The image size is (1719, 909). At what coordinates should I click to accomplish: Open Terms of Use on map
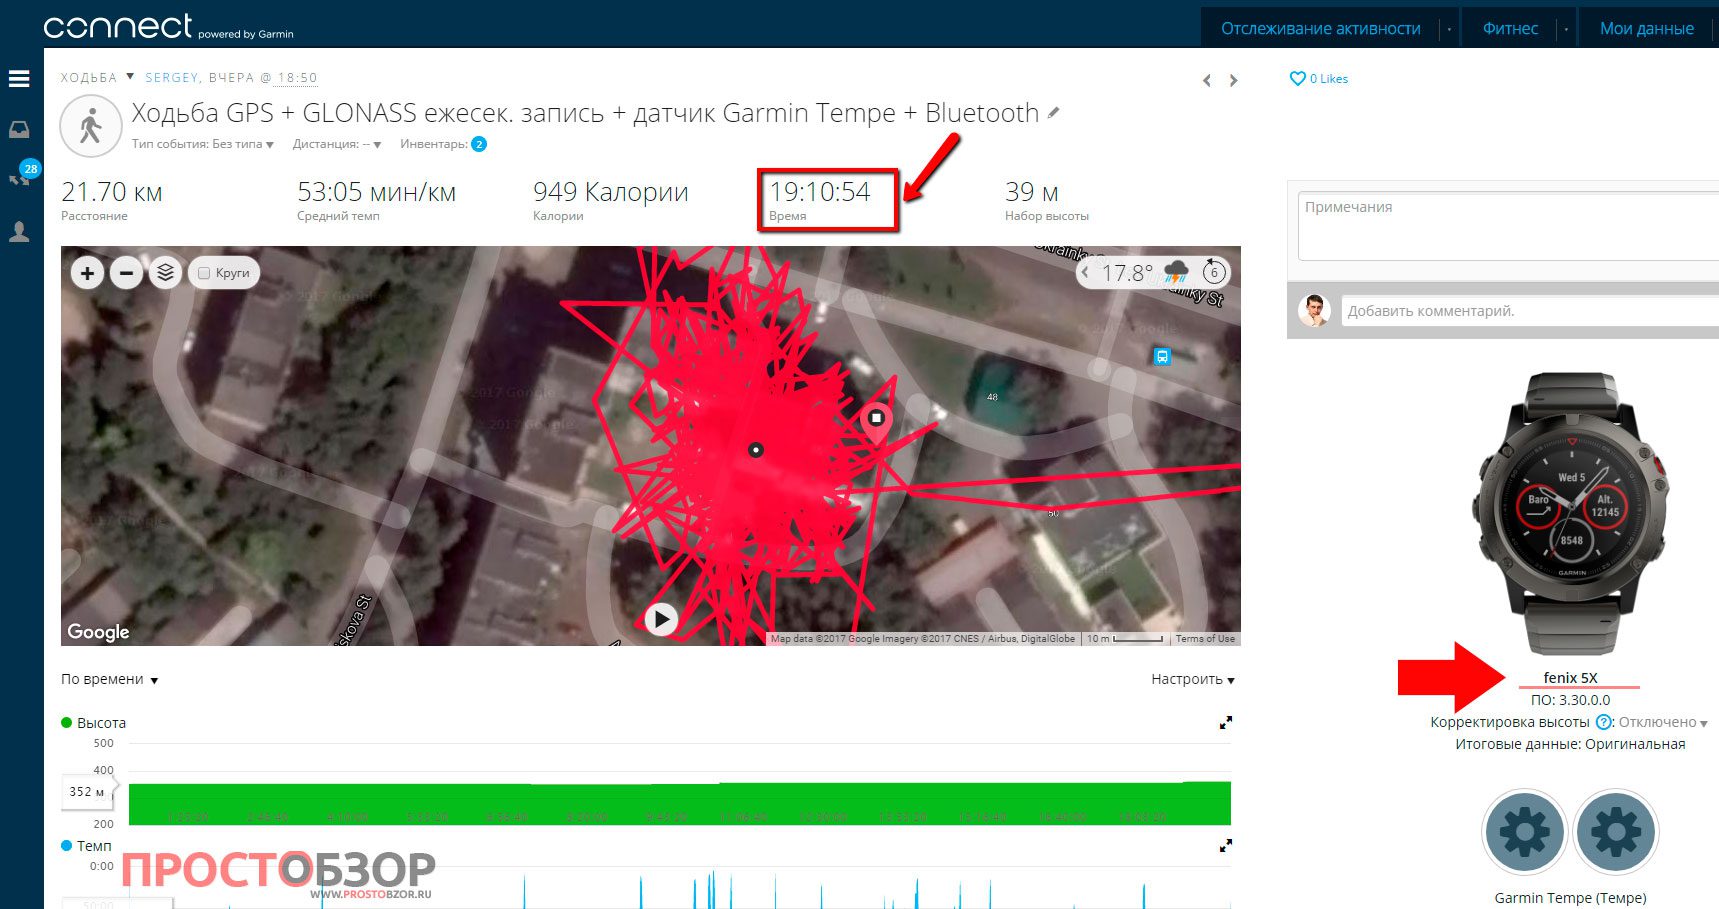point(1205,638)
